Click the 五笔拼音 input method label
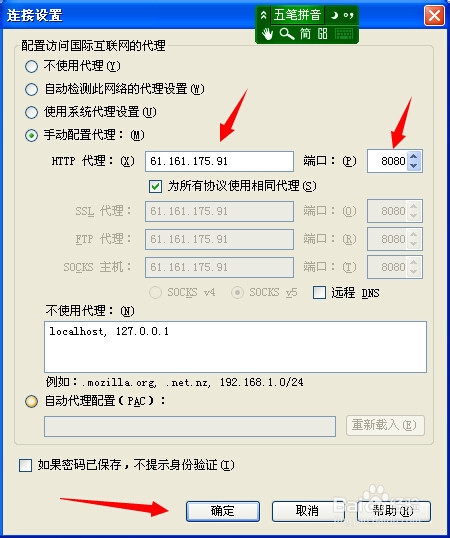The image size is (450, 538). click(297, 15)
